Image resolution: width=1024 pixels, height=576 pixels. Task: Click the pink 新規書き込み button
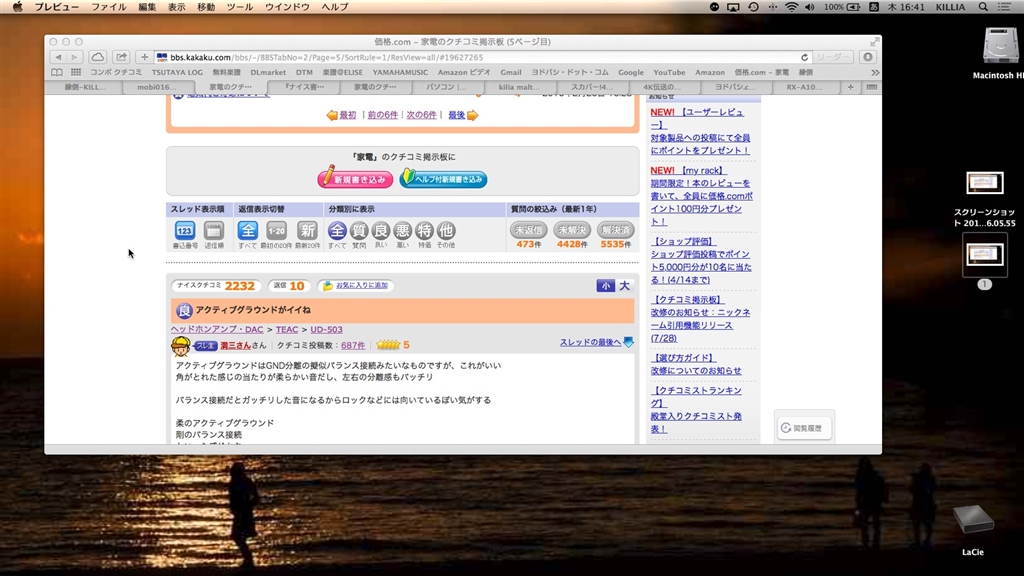(355, 178)
